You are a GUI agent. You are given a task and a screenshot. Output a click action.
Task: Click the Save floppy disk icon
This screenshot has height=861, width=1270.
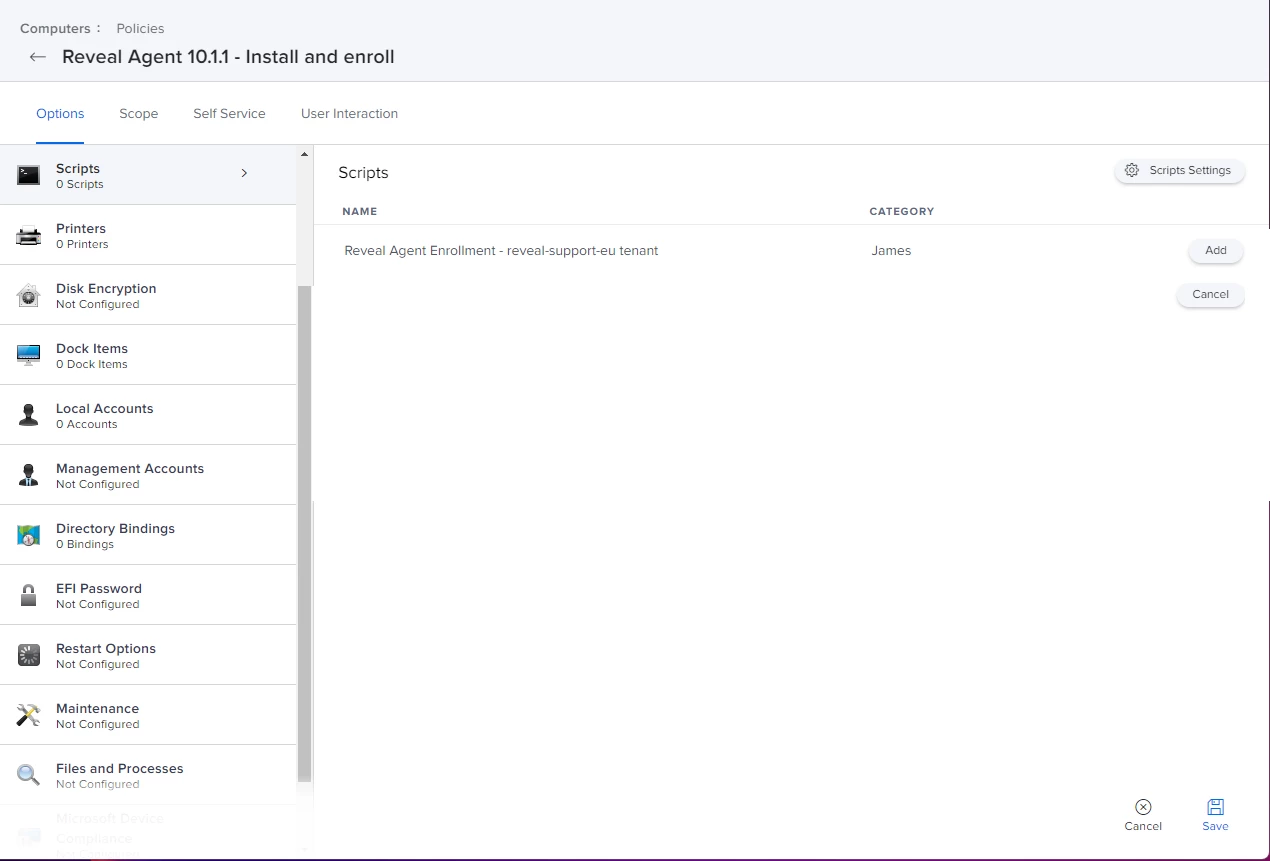pos(1215,807)
